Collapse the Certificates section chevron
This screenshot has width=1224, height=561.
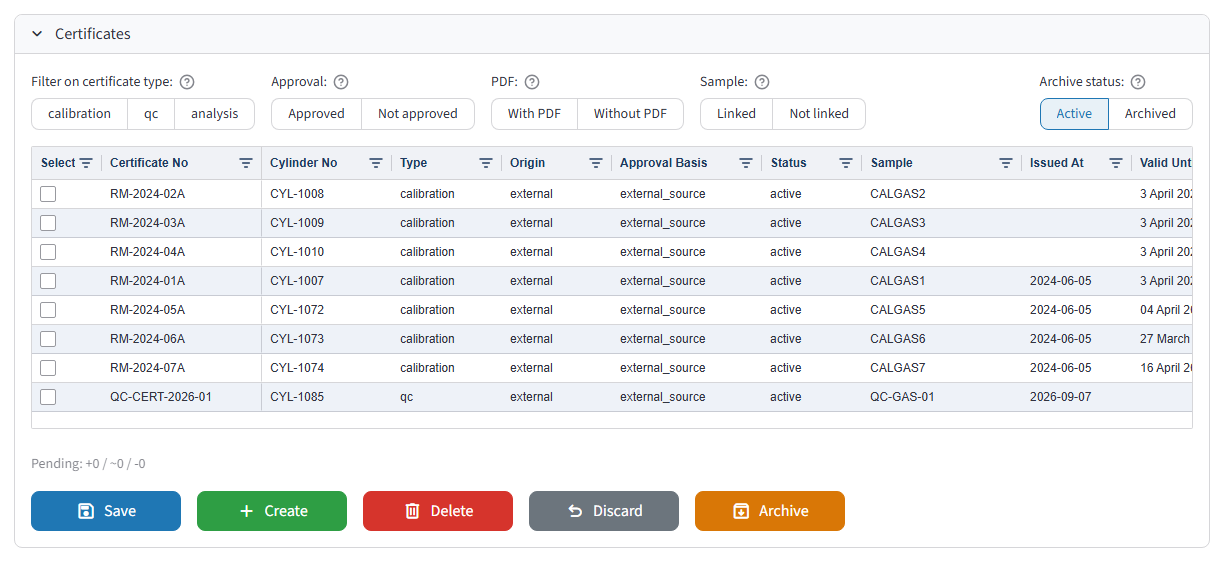point(37,34)
